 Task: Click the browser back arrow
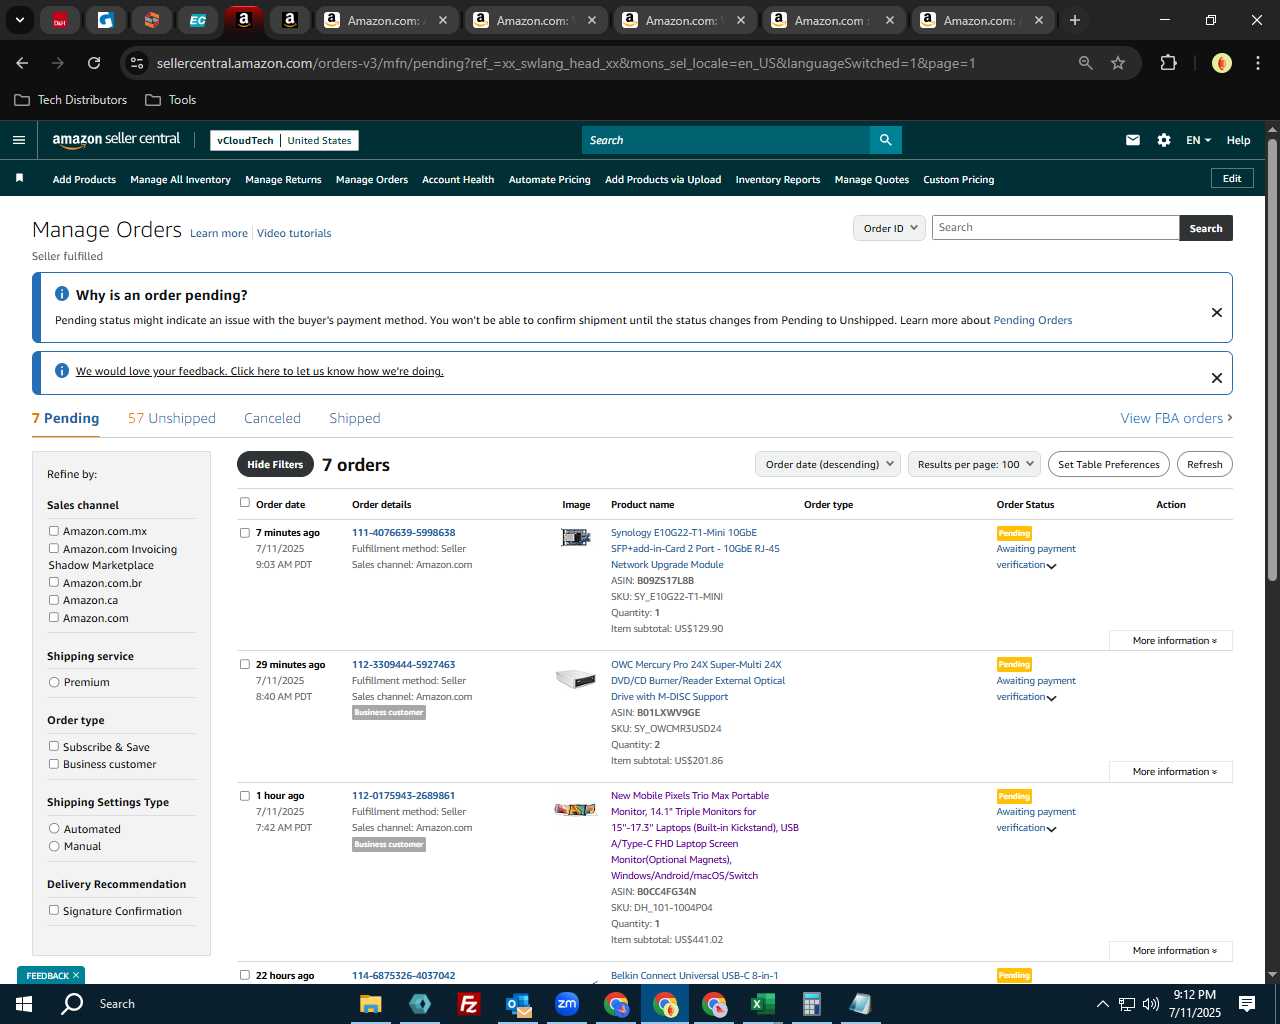[x=22, y=63]
